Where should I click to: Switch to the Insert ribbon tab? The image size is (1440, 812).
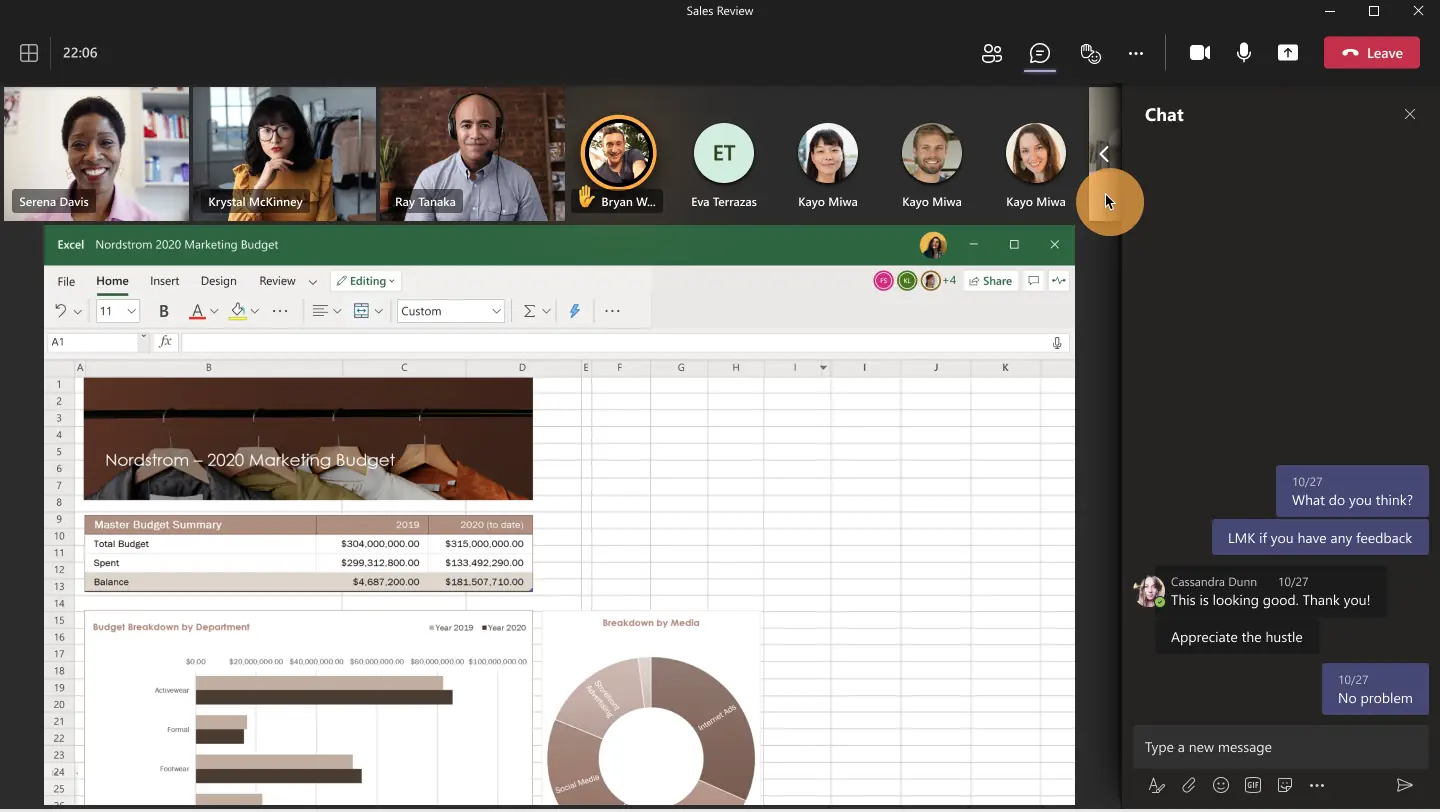tap(164, 281)
